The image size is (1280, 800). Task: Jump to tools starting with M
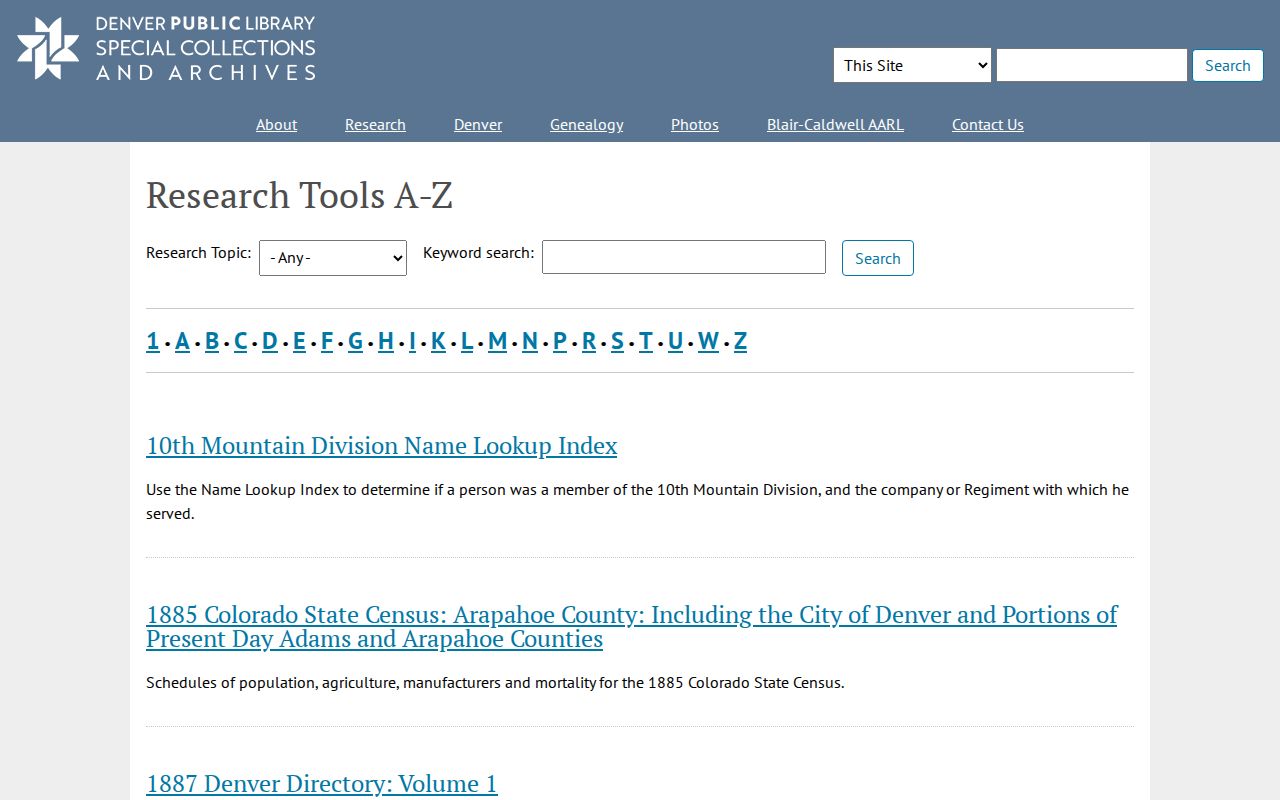[498, 341]
